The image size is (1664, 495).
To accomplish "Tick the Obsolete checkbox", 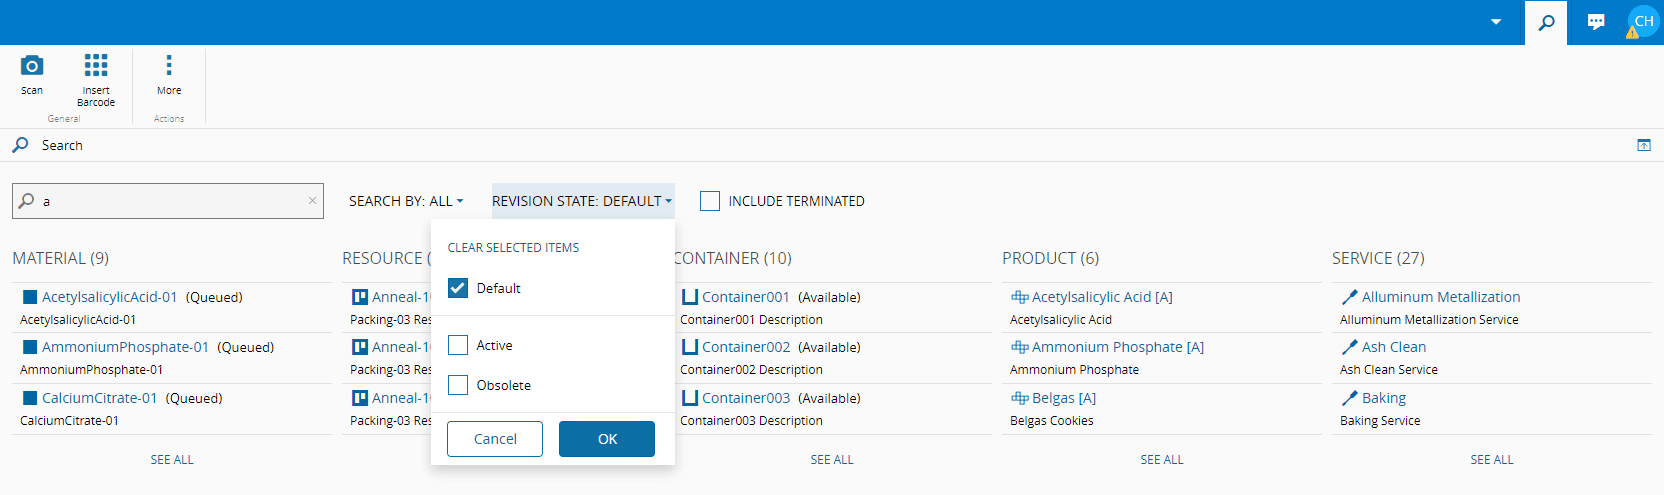I will click(458, 385).
